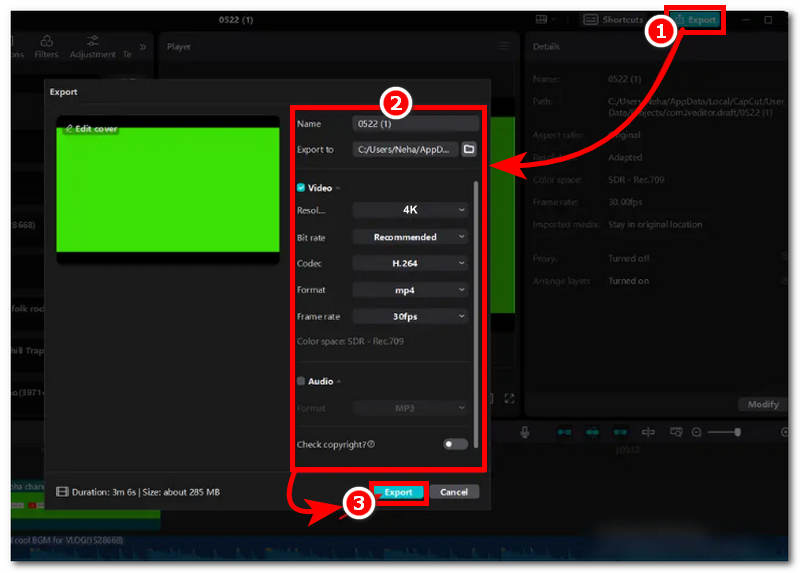Collapse the Video section arrow

[338, 188]
